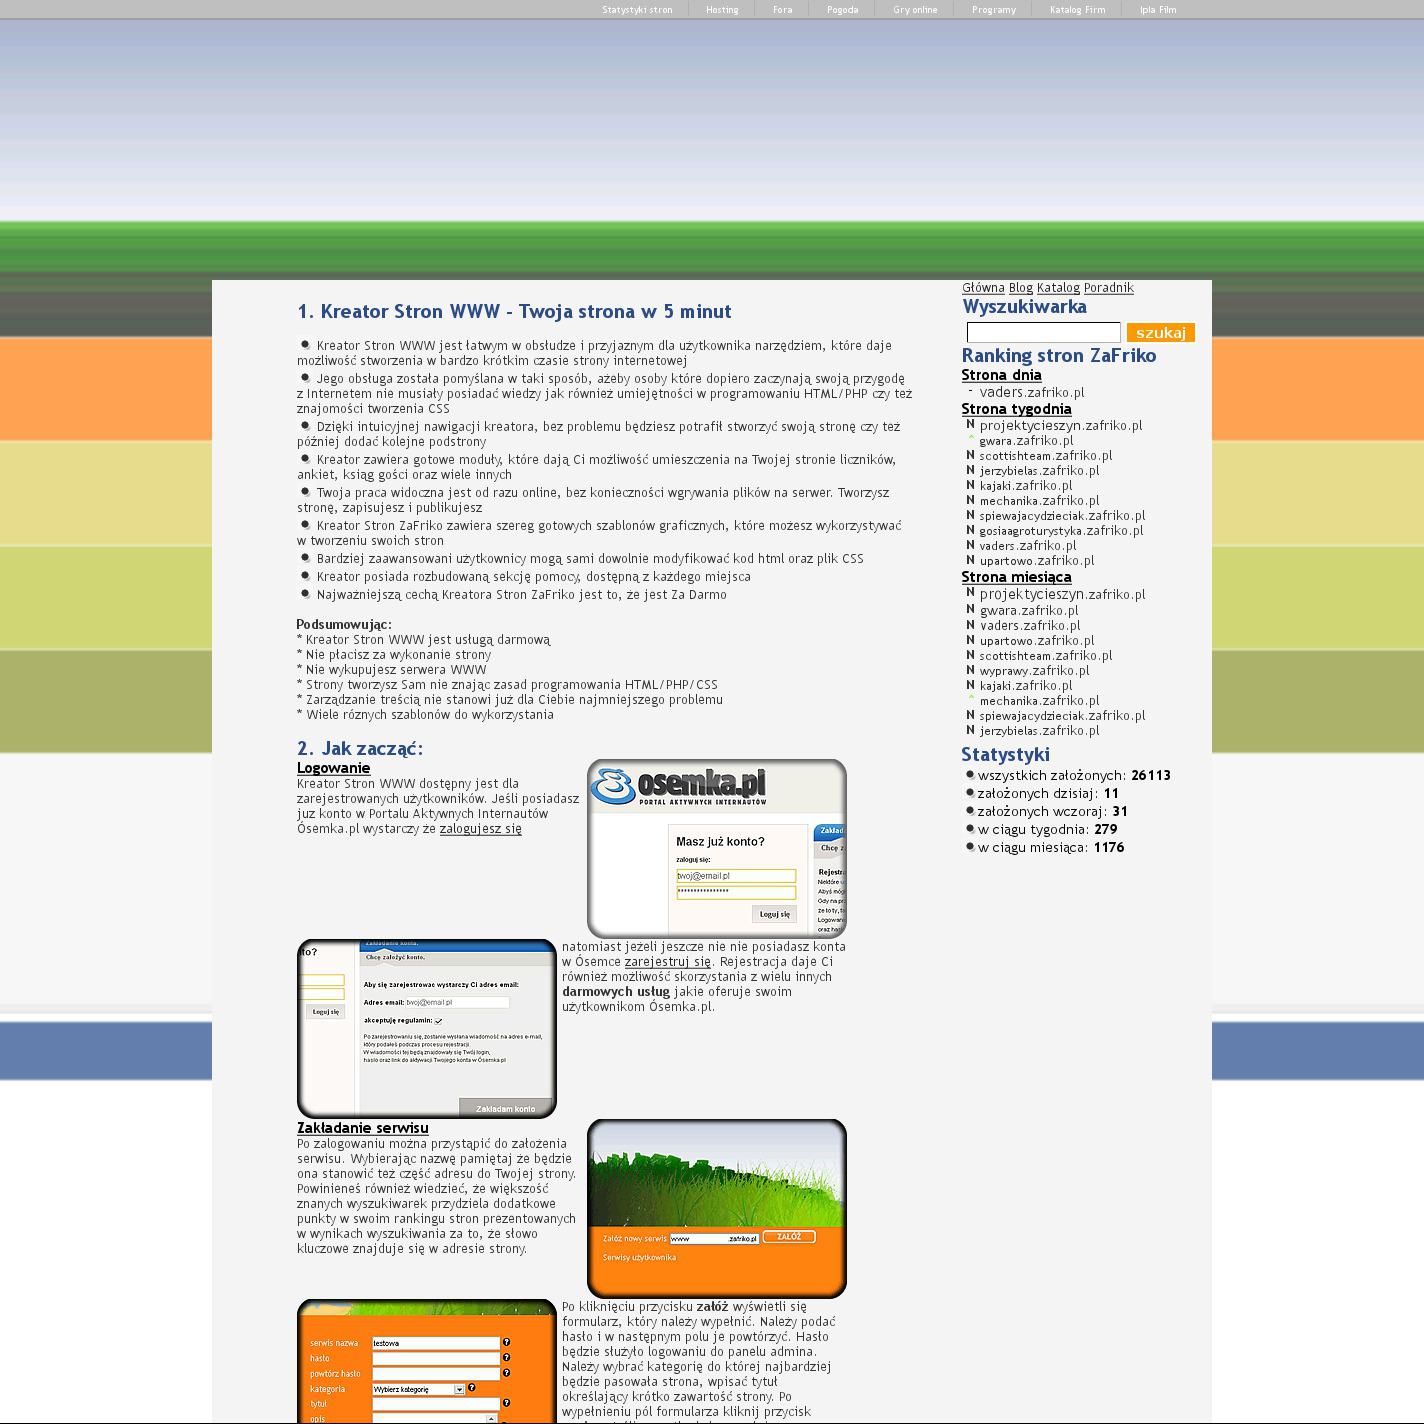Screen dimensions: 1424x1424
Task: Click green arrow icon beside mechanika.zafriko.pl
Action: click(970, 699)
